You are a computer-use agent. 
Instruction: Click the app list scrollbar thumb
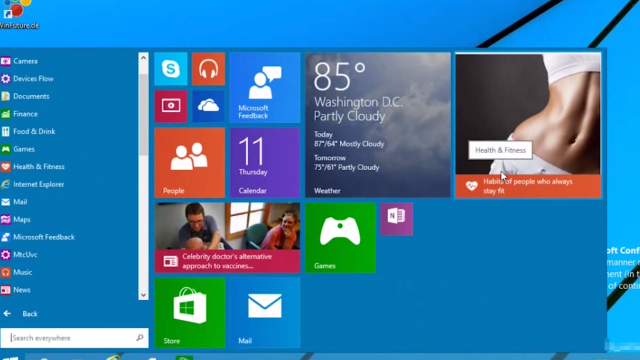[x=143, y=114]
